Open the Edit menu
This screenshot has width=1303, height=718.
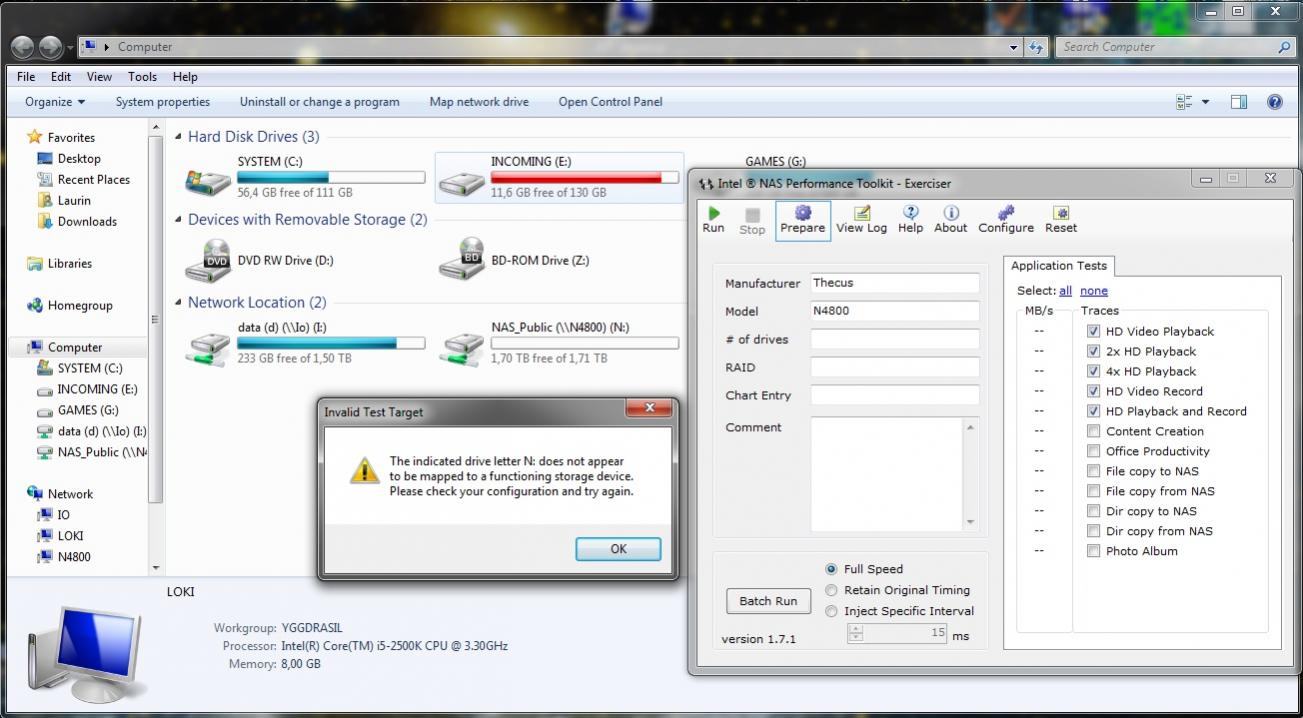pos(61,76)
